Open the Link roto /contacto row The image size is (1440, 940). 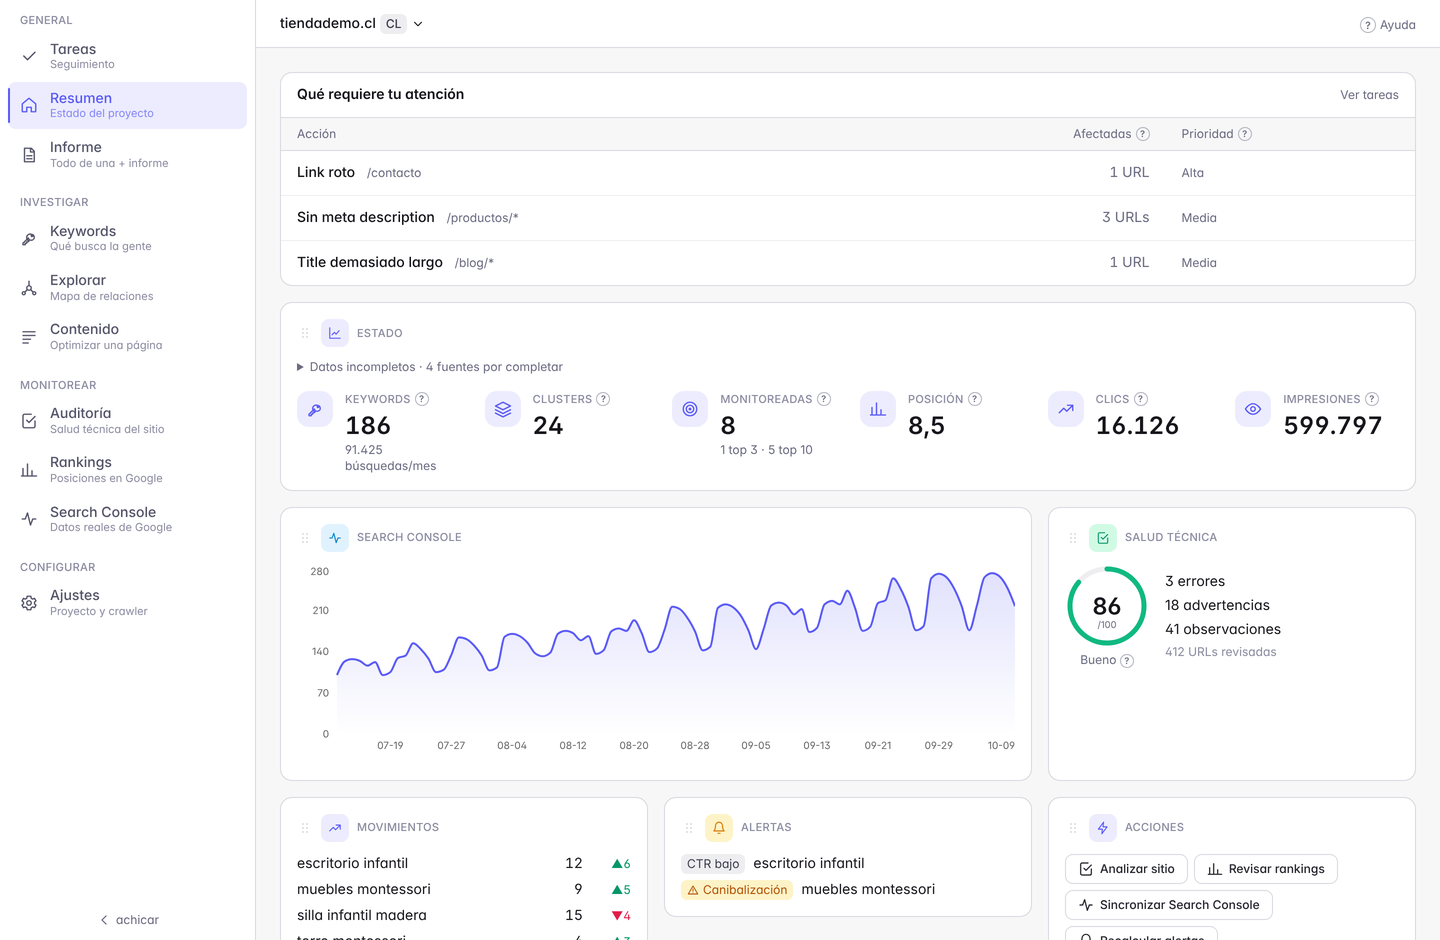coord(848,173)
